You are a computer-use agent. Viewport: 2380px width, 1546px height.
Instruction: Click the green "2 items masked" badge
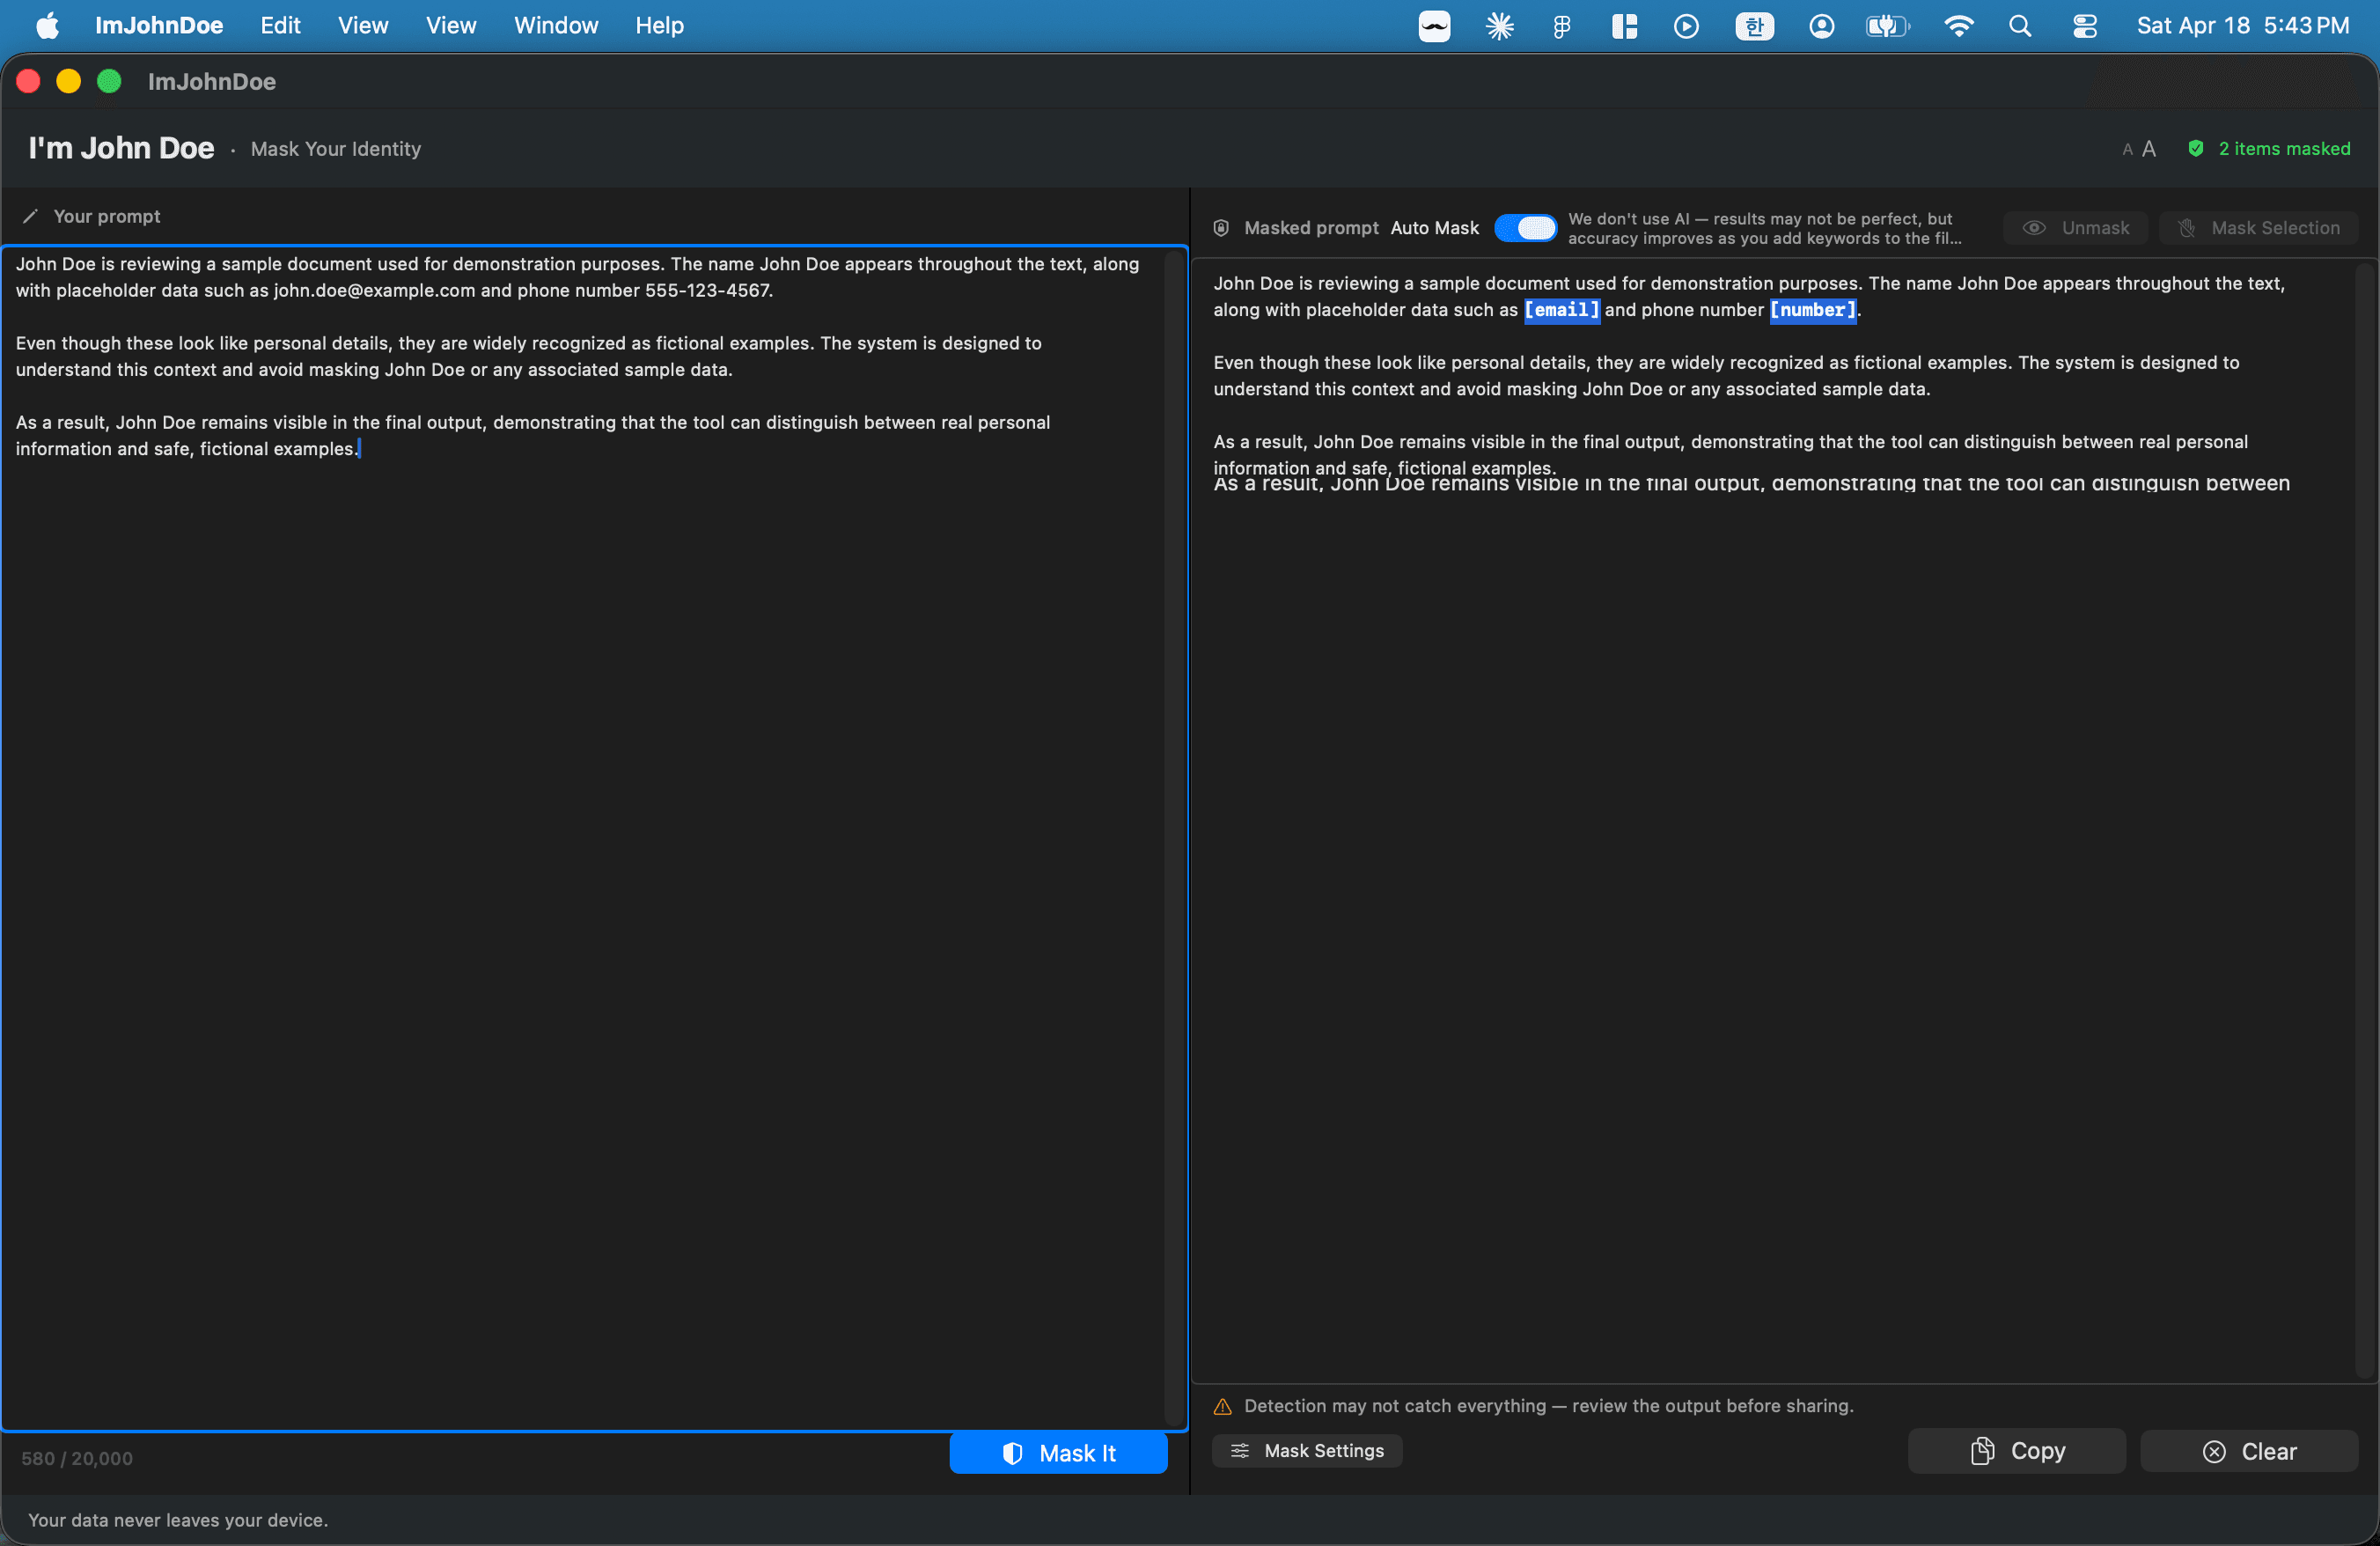pyautogui.click(x=2271, y=148)
